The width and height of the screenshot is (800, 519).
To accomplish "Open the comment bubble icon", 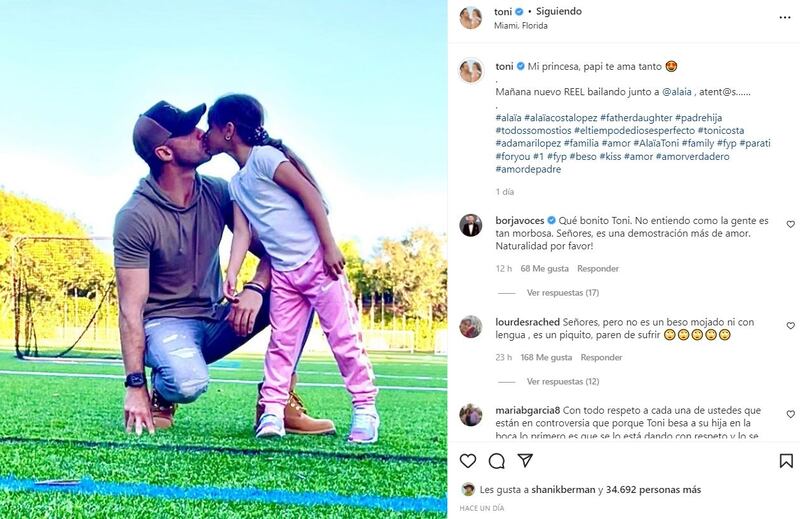I will click(496, 461).
